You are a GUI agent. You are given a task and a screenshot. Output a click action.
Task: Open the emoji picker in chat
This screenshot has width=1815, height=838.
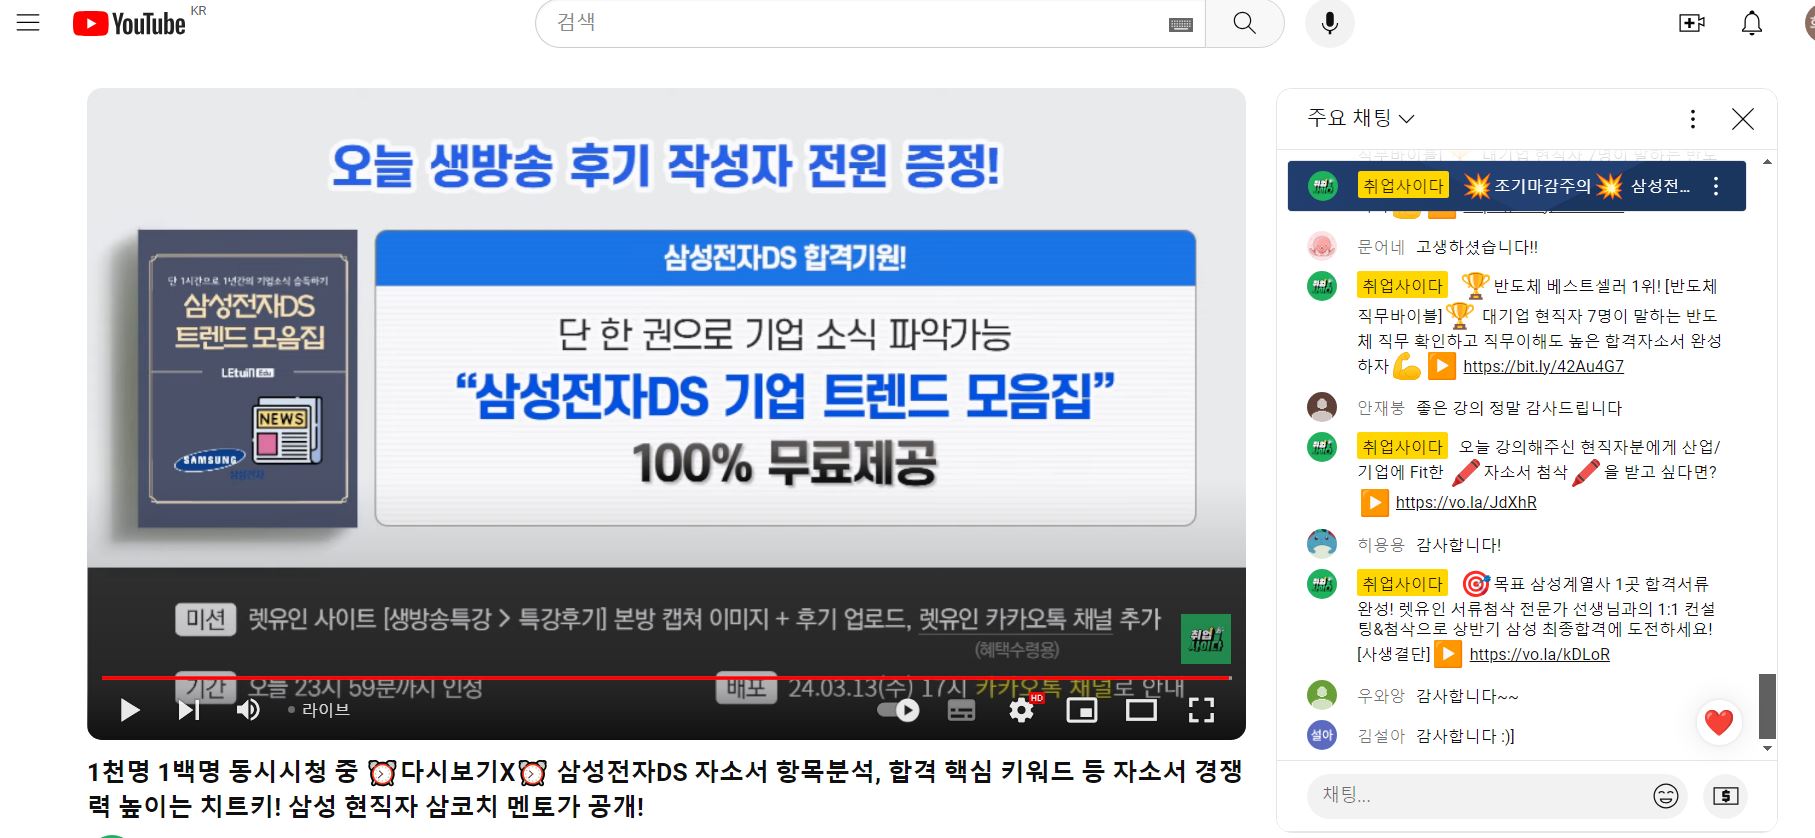[1665, 796]
